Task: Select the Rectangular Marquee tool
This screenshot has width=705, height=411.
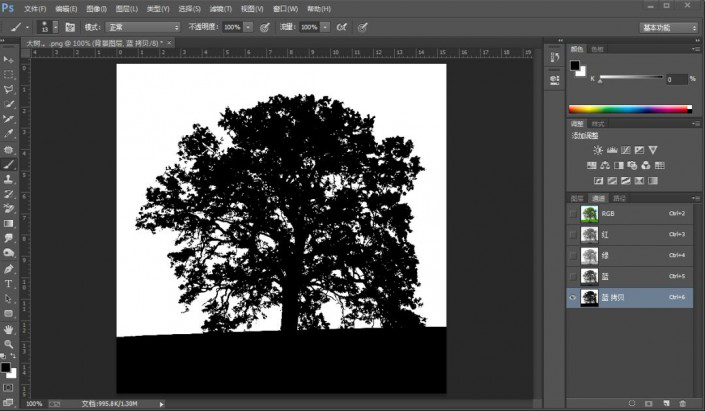Action: pyautogui.click(x=9, y=74)
